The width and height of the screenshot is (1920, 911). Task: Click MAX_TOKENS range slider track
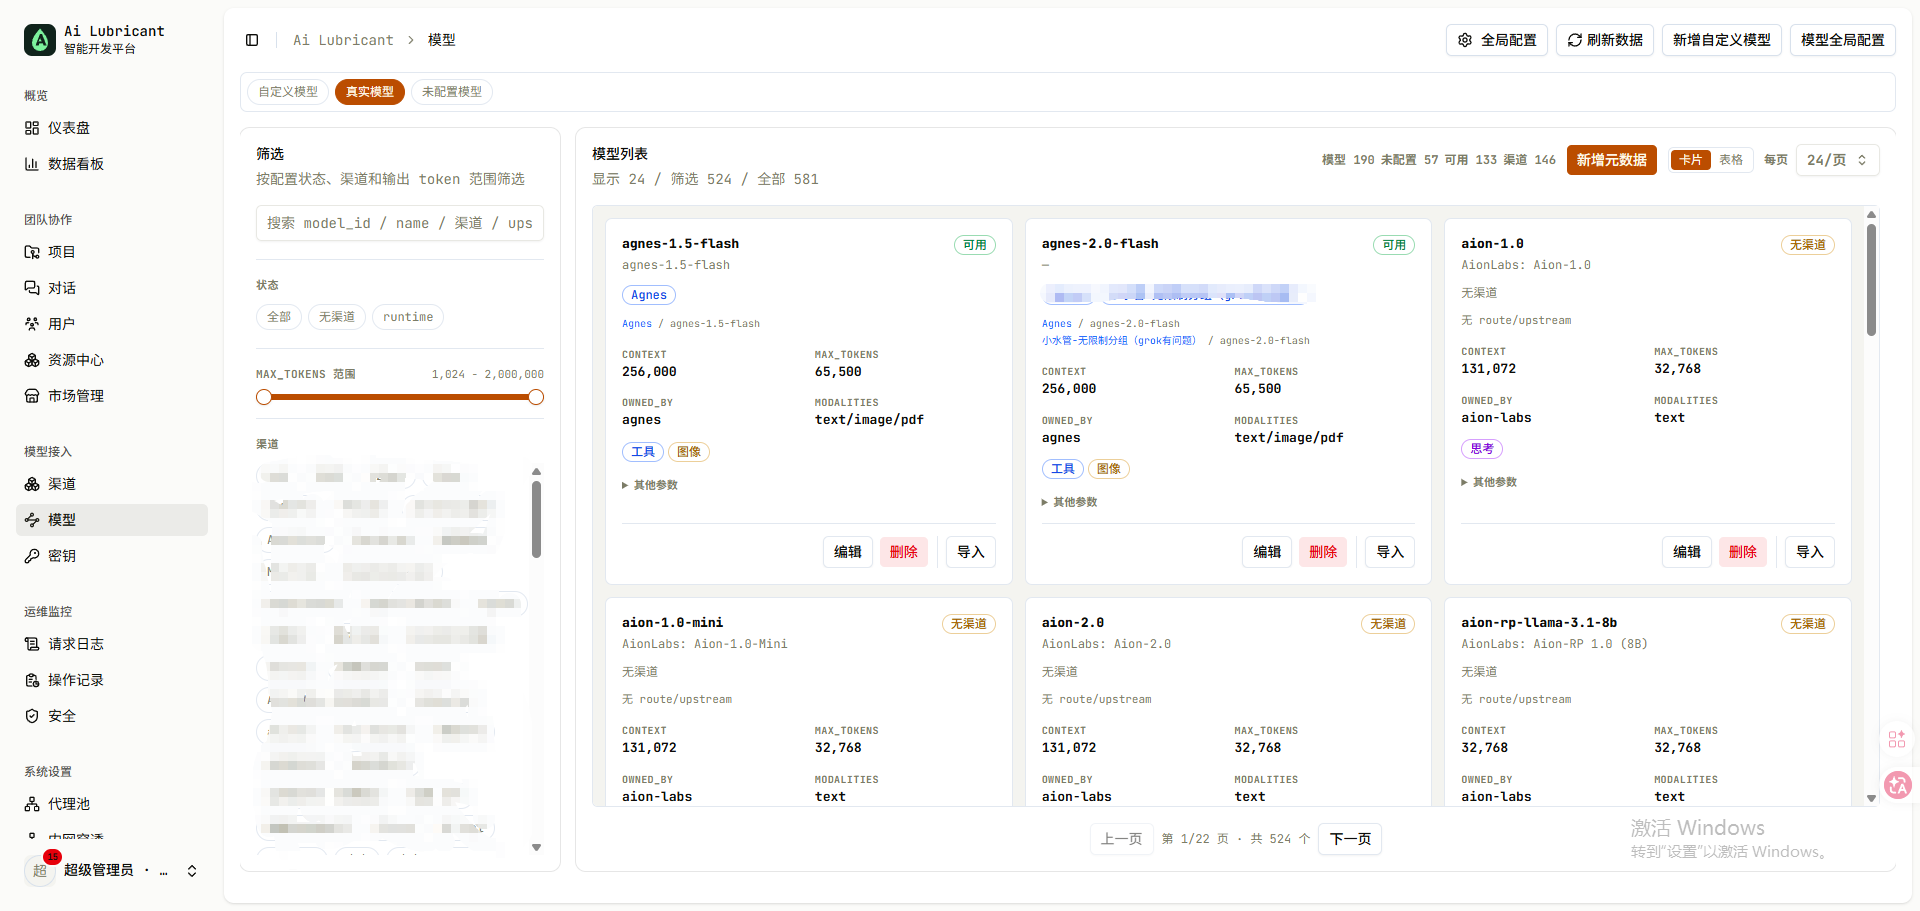tap(400, 397)
